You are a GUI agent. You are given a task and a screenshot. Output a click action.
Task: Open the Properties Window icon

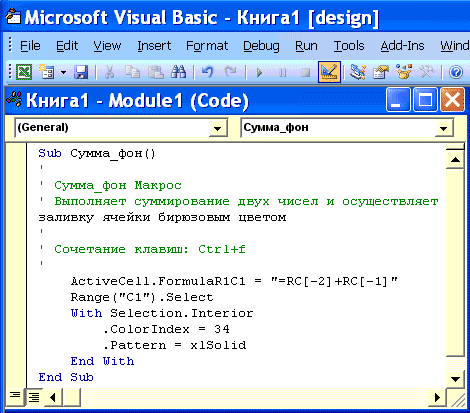381,72
